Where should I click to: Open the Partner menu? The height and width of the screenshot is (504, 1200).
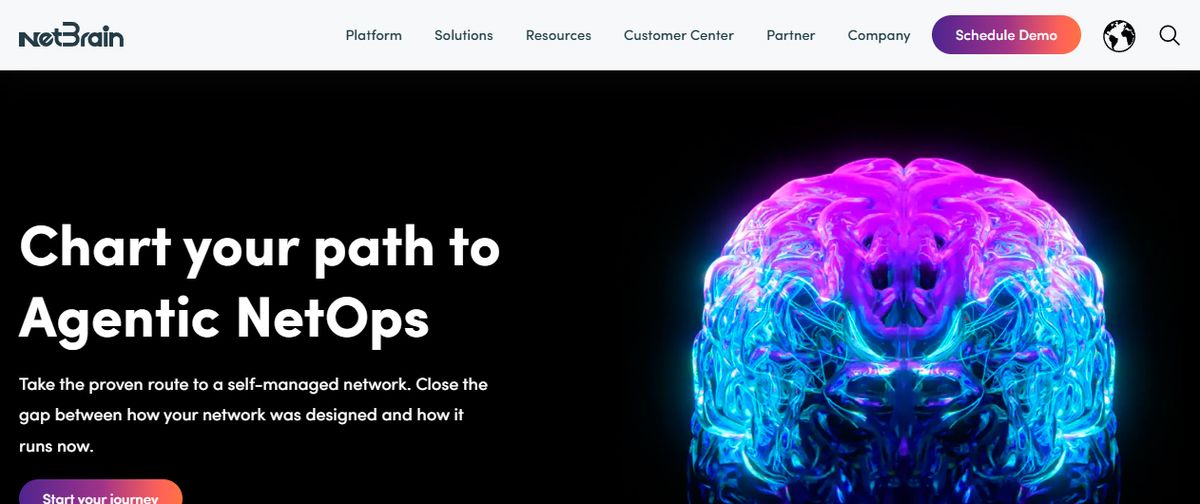coord(791,35)
